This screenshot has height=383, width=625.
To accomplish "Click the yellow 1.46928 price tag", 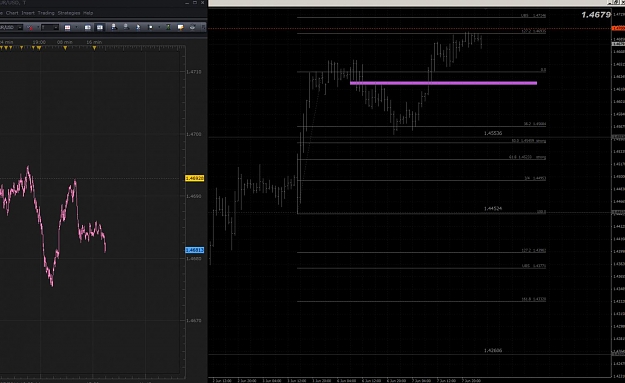I will (x=195, y=178).
